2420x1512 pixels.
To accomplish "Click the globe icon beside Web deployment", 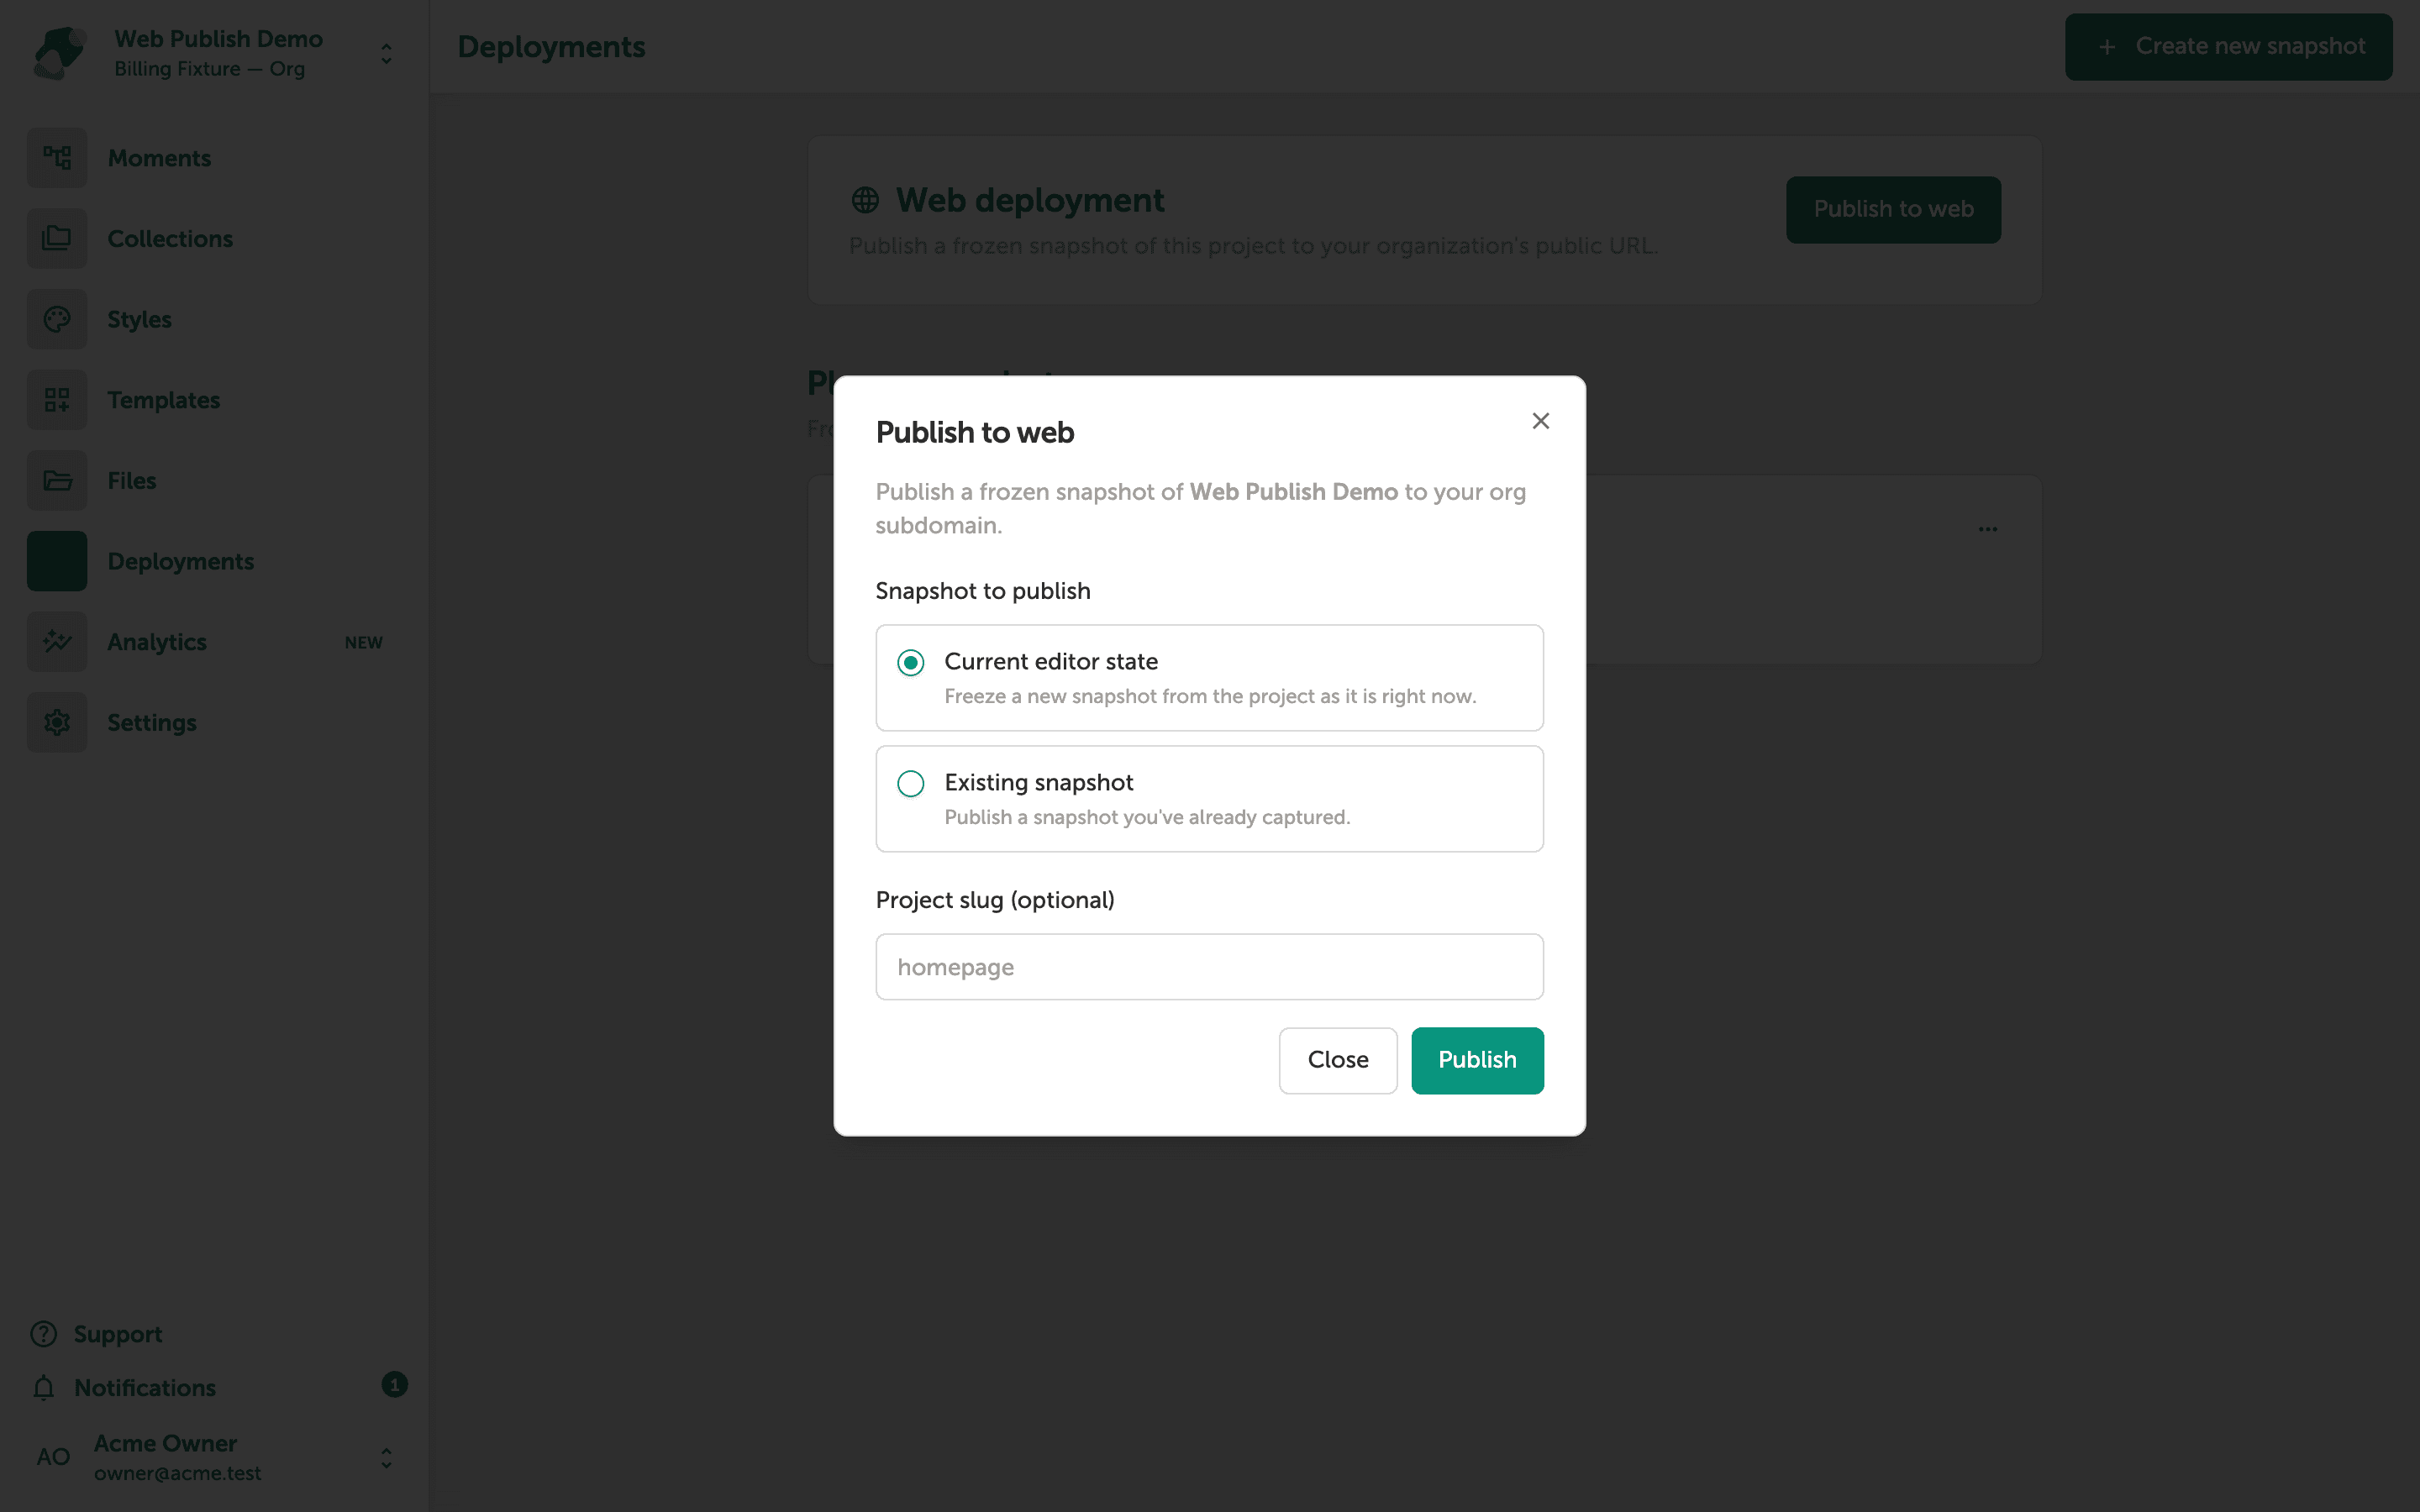I will click(865, 200).
